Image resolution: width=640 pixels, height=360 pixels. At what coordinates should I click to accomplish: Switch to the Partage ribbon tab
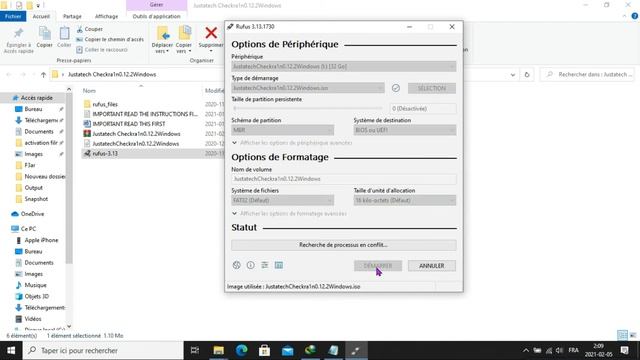click(72, 16)
